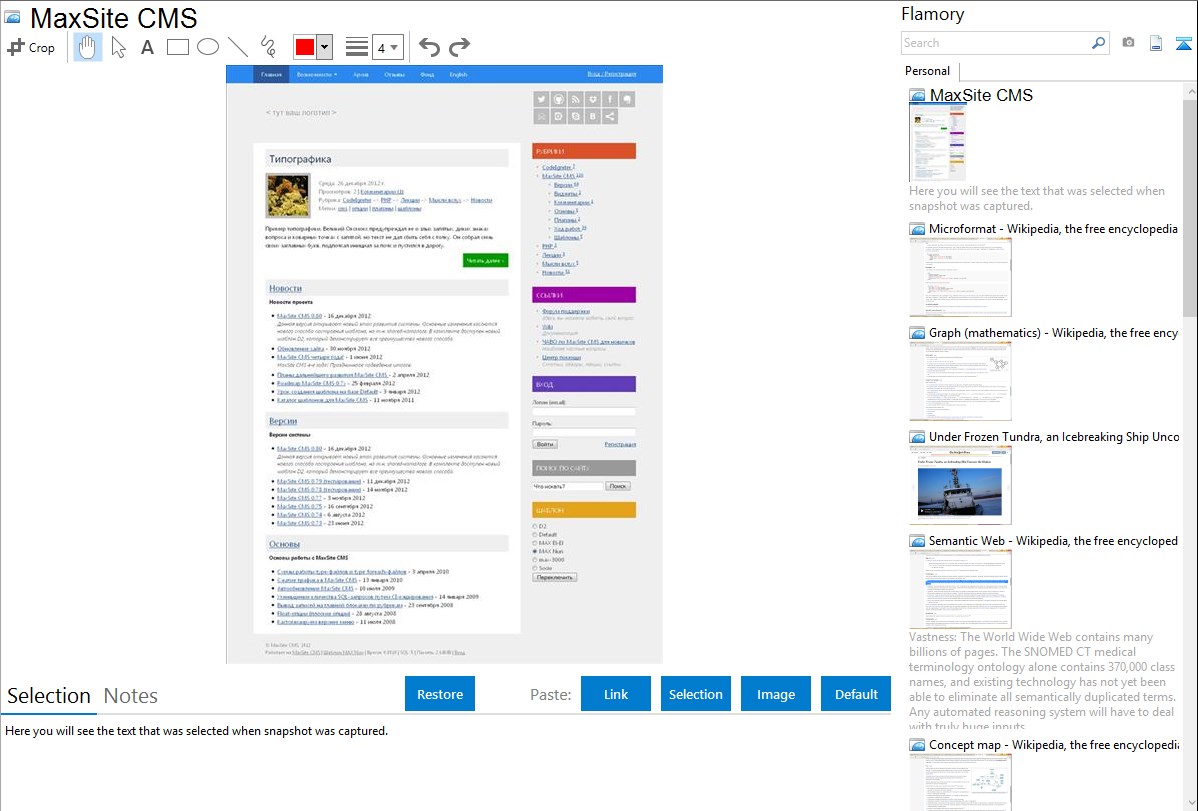
Task: Click the red color swatch
Action: tap(305, 47)
